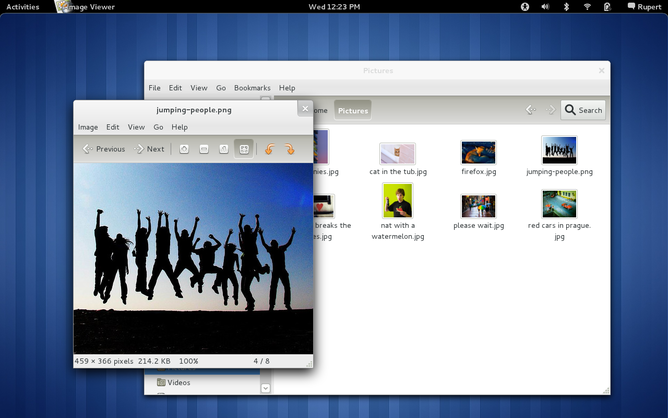Open the Bookmarks menu in file manager

(252, 88)
